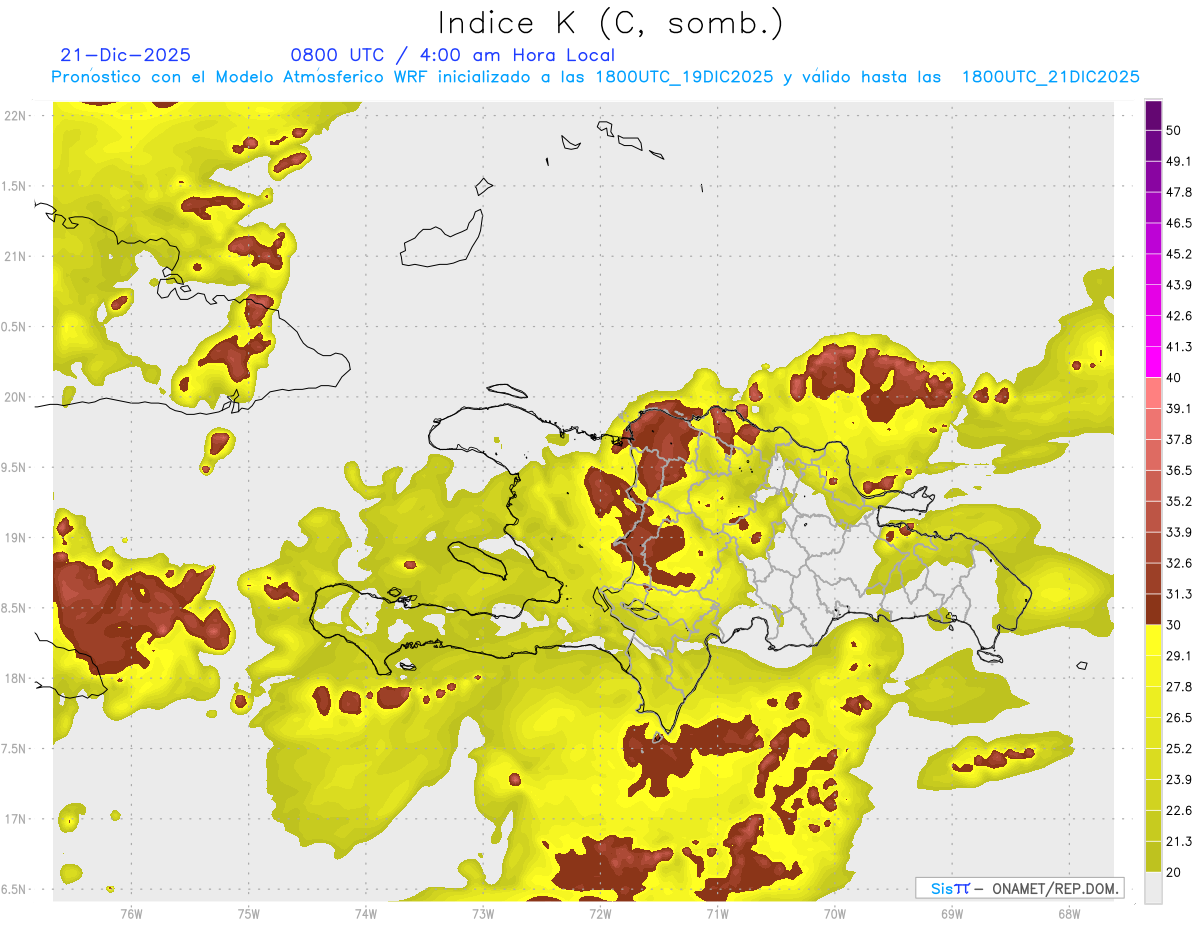Viewport: 1200px width, 927px height.
Task: Click the colorbar value '26.5'
Action: click(x=1178, y=718)
